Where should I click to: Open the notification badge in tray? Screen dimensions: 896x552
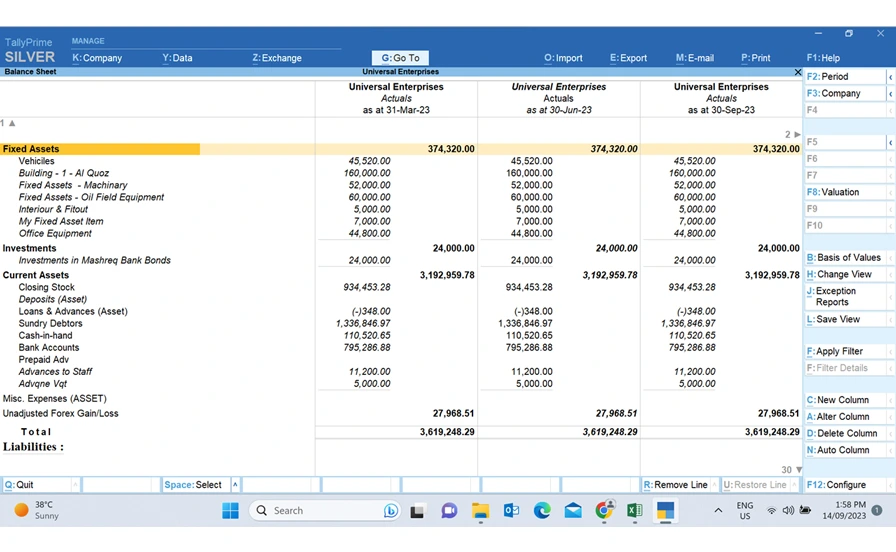877,510
